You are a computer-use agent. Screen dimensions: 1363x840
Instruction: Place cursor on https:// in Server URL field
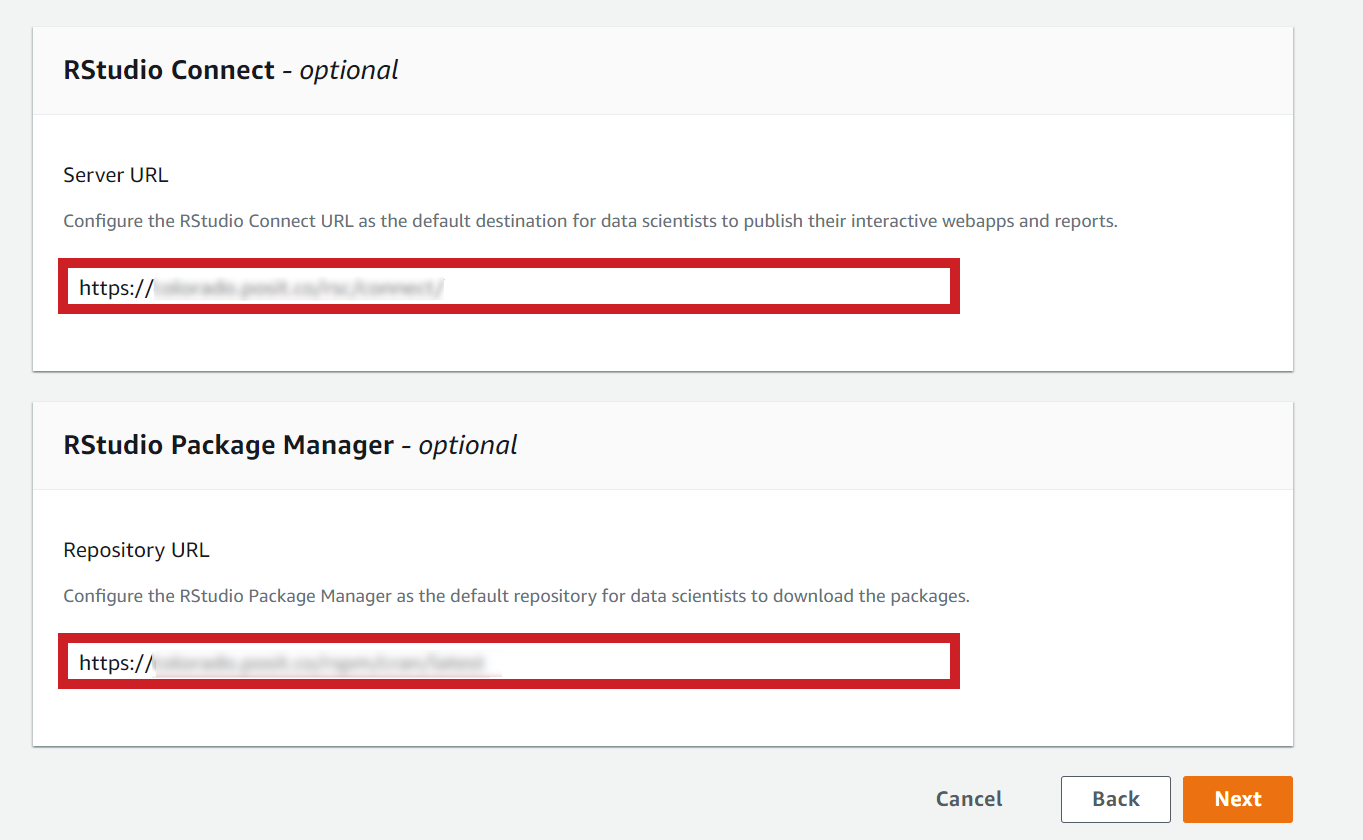(x=113, y=288)
